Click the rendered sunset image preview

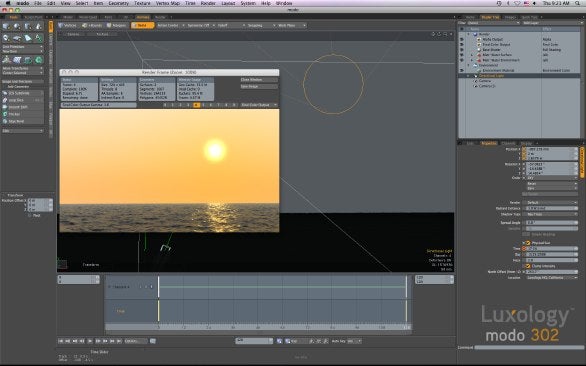[169, 170]
